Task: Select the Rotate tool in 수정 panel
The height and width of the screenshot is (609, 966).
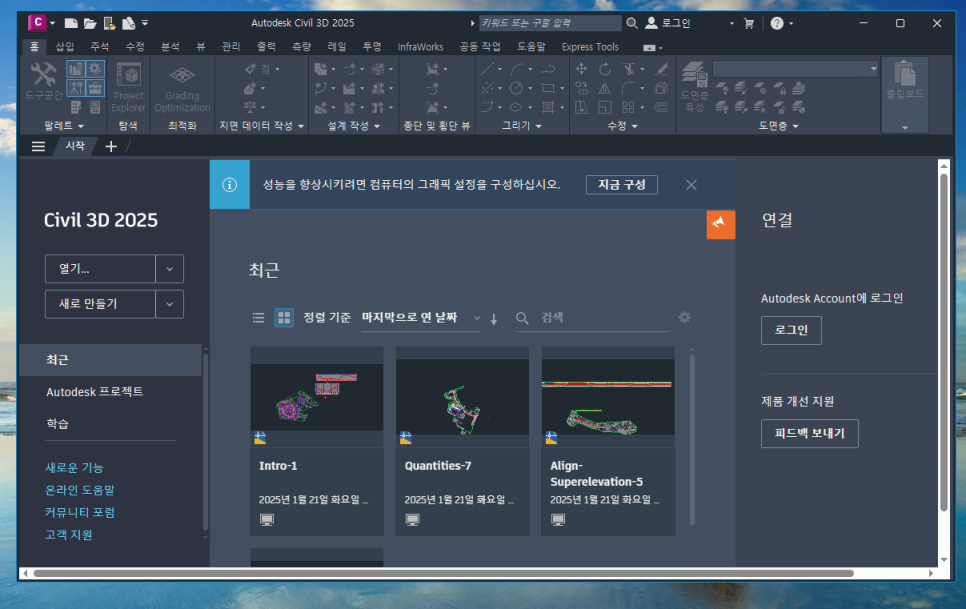Action: click(605, 69)
